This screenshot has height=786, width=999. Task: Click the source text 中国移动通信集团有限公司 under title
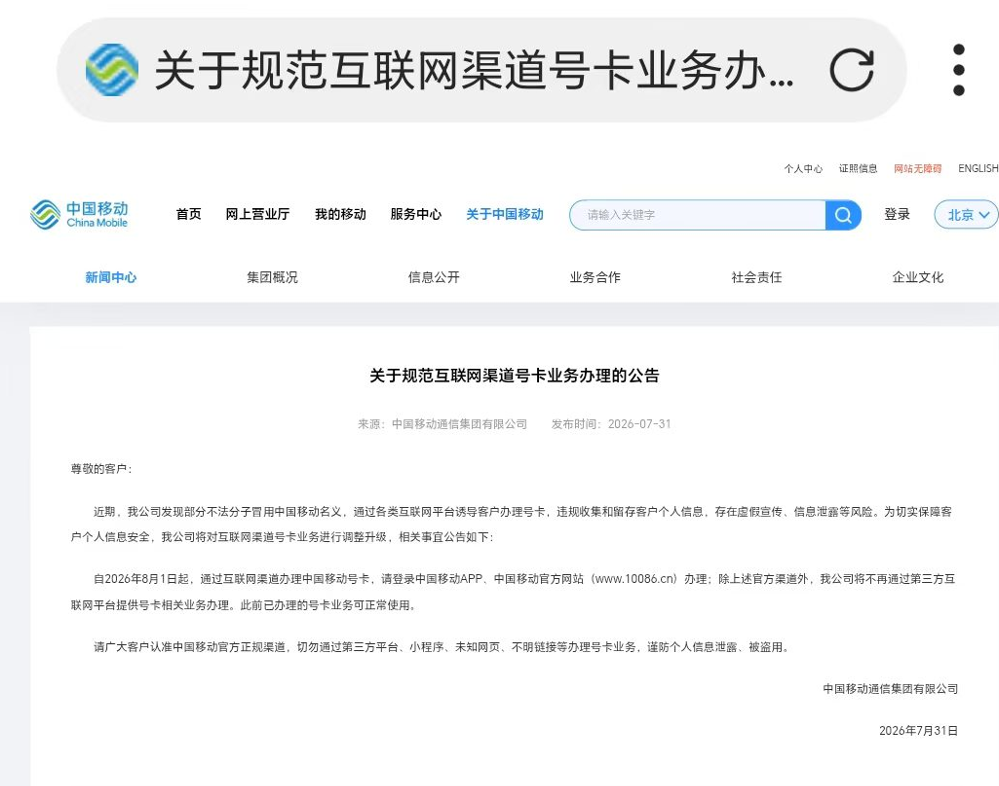pos(459,424)
